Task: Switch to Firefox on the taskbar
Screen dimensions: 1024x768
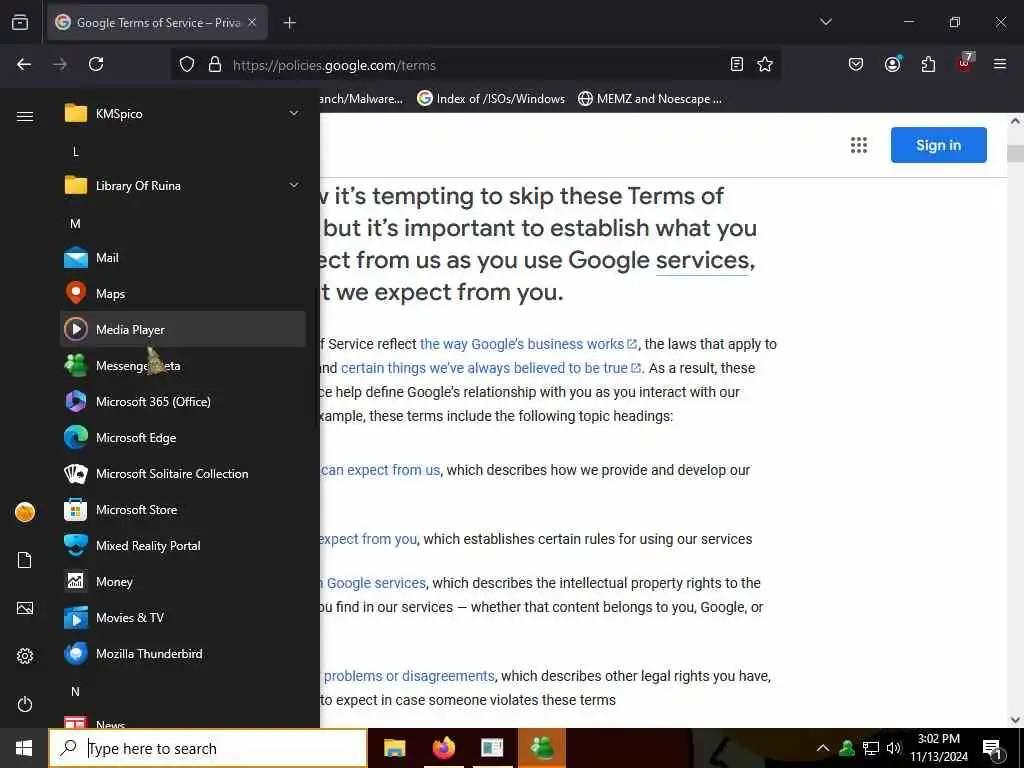Action: pos(443,748)
